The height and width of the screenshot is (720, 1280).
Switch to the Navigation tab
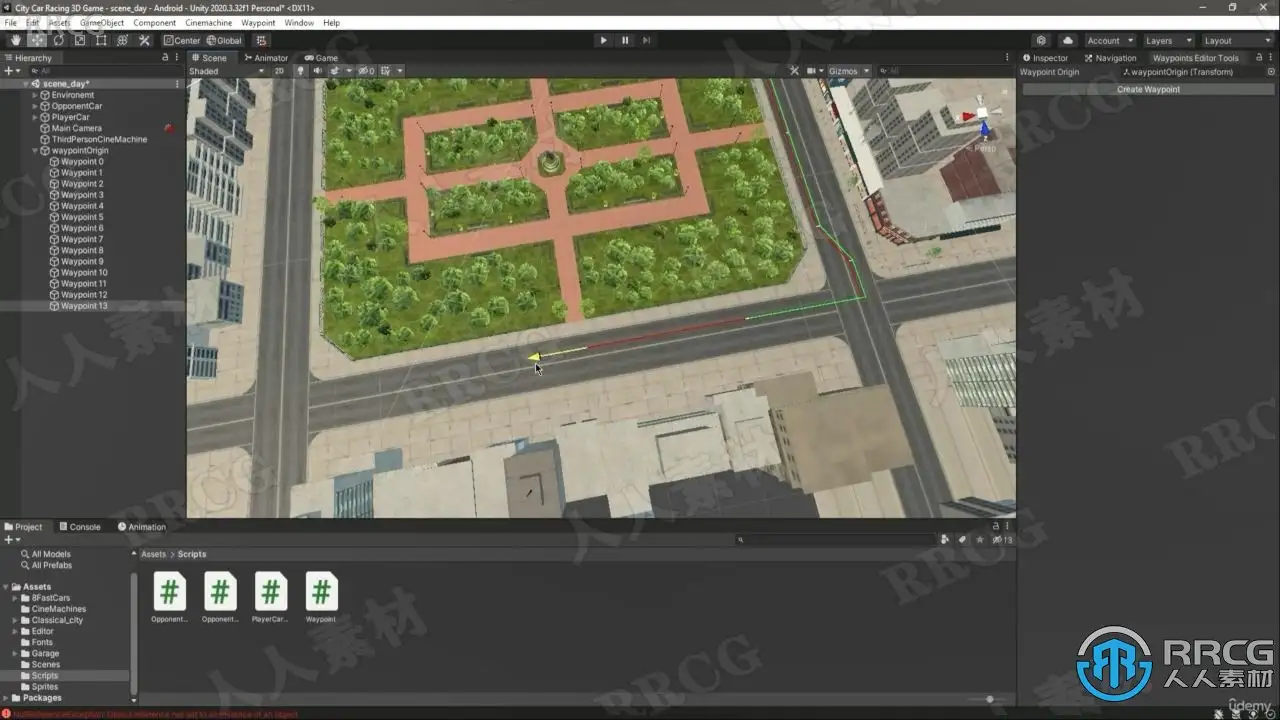tap(1110, 58)
